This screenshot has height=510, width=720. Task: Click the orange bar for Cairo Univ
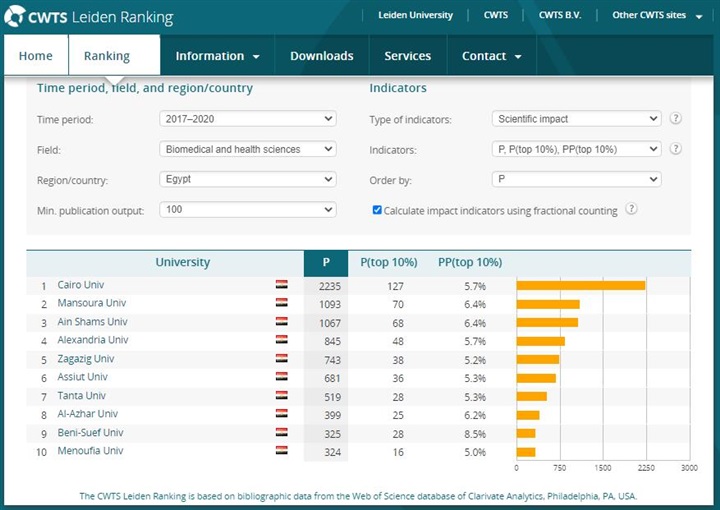pyautogui.click(x=580, y=285)
